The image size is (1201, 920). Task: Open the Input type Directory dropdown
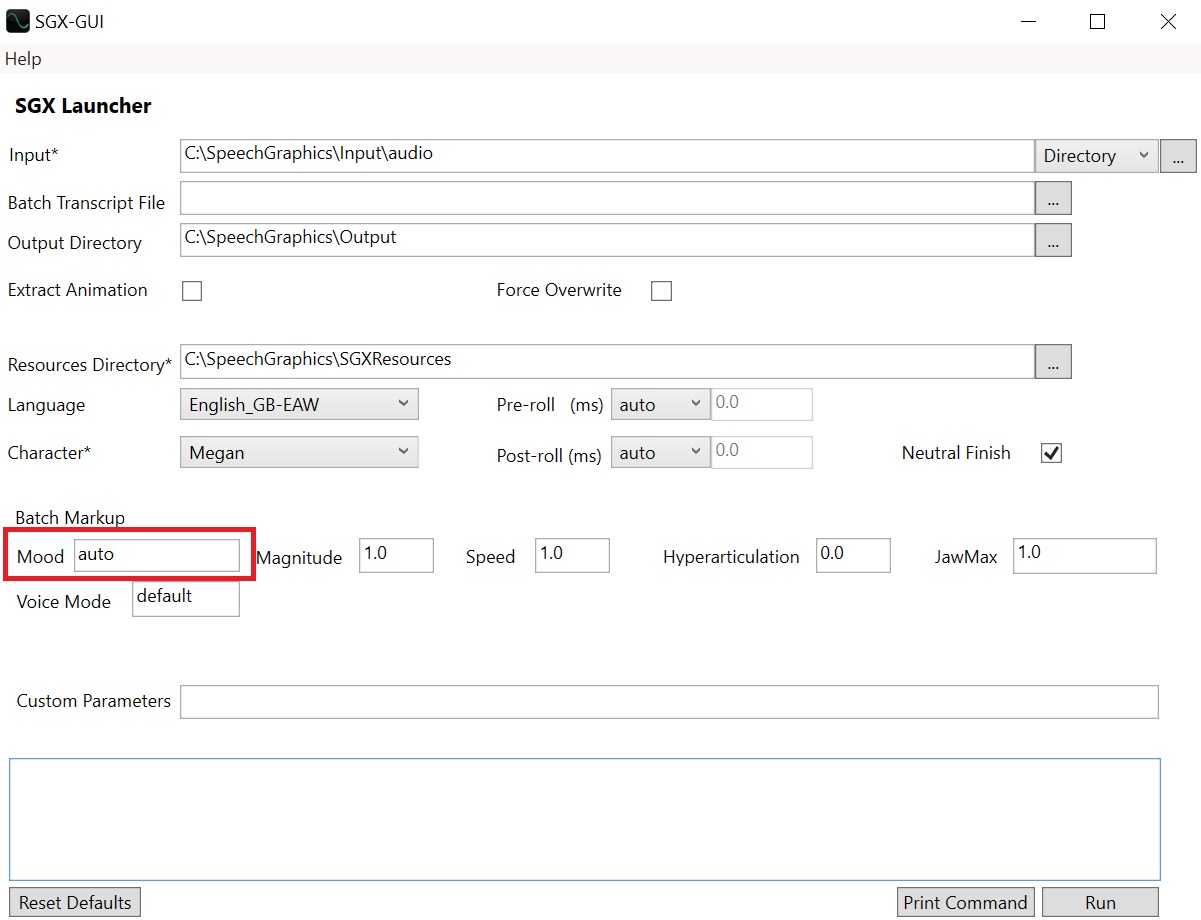pos(1096,156)
